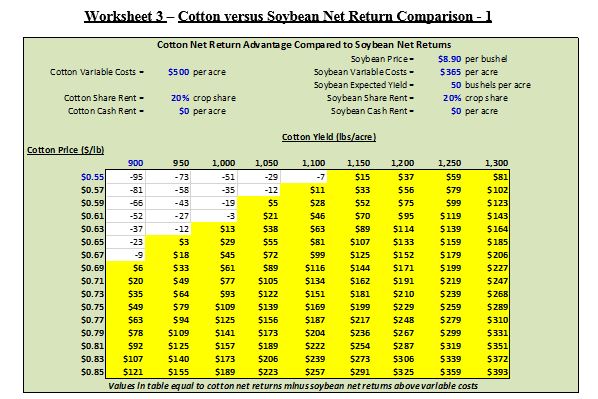Screen dimensions: 598x399
Task: Select the 'Values in table equal to' footnote
Action: [293, 386]
